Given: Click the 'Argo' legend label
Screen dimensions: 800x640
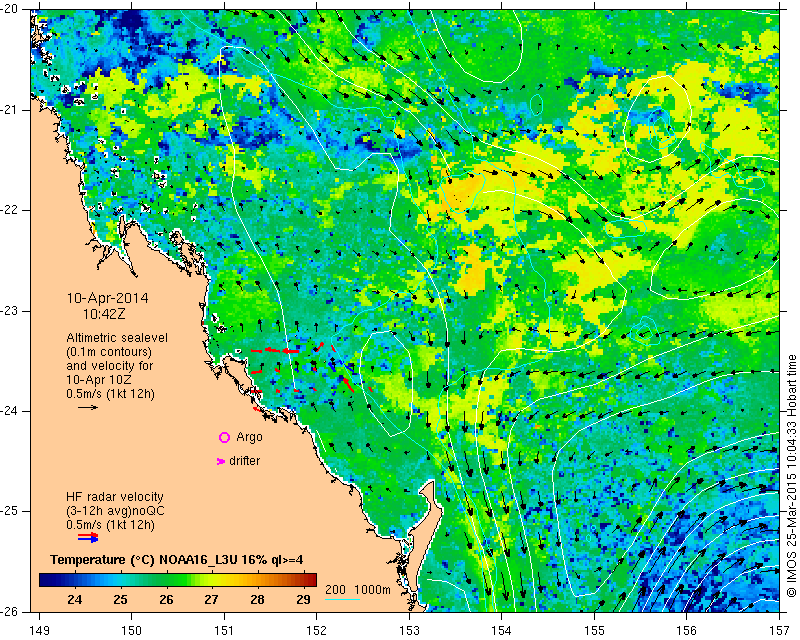Looking at the screenshot, I should pos(249,437).
